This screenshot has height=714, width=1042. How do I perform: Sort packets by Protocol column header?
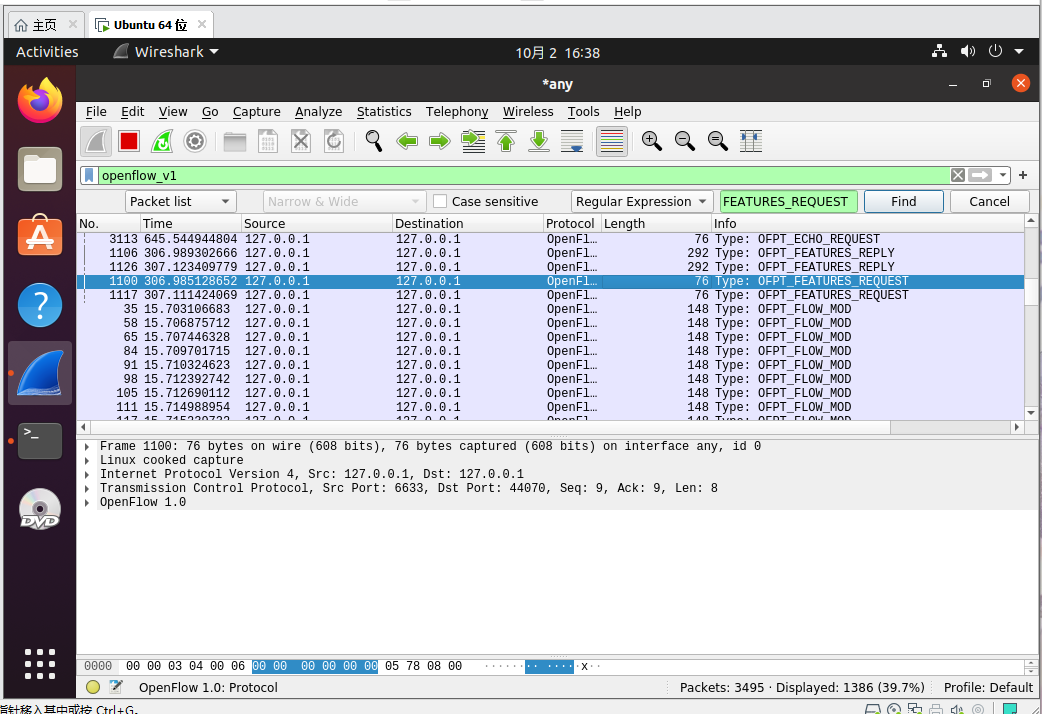click(572, 223)
